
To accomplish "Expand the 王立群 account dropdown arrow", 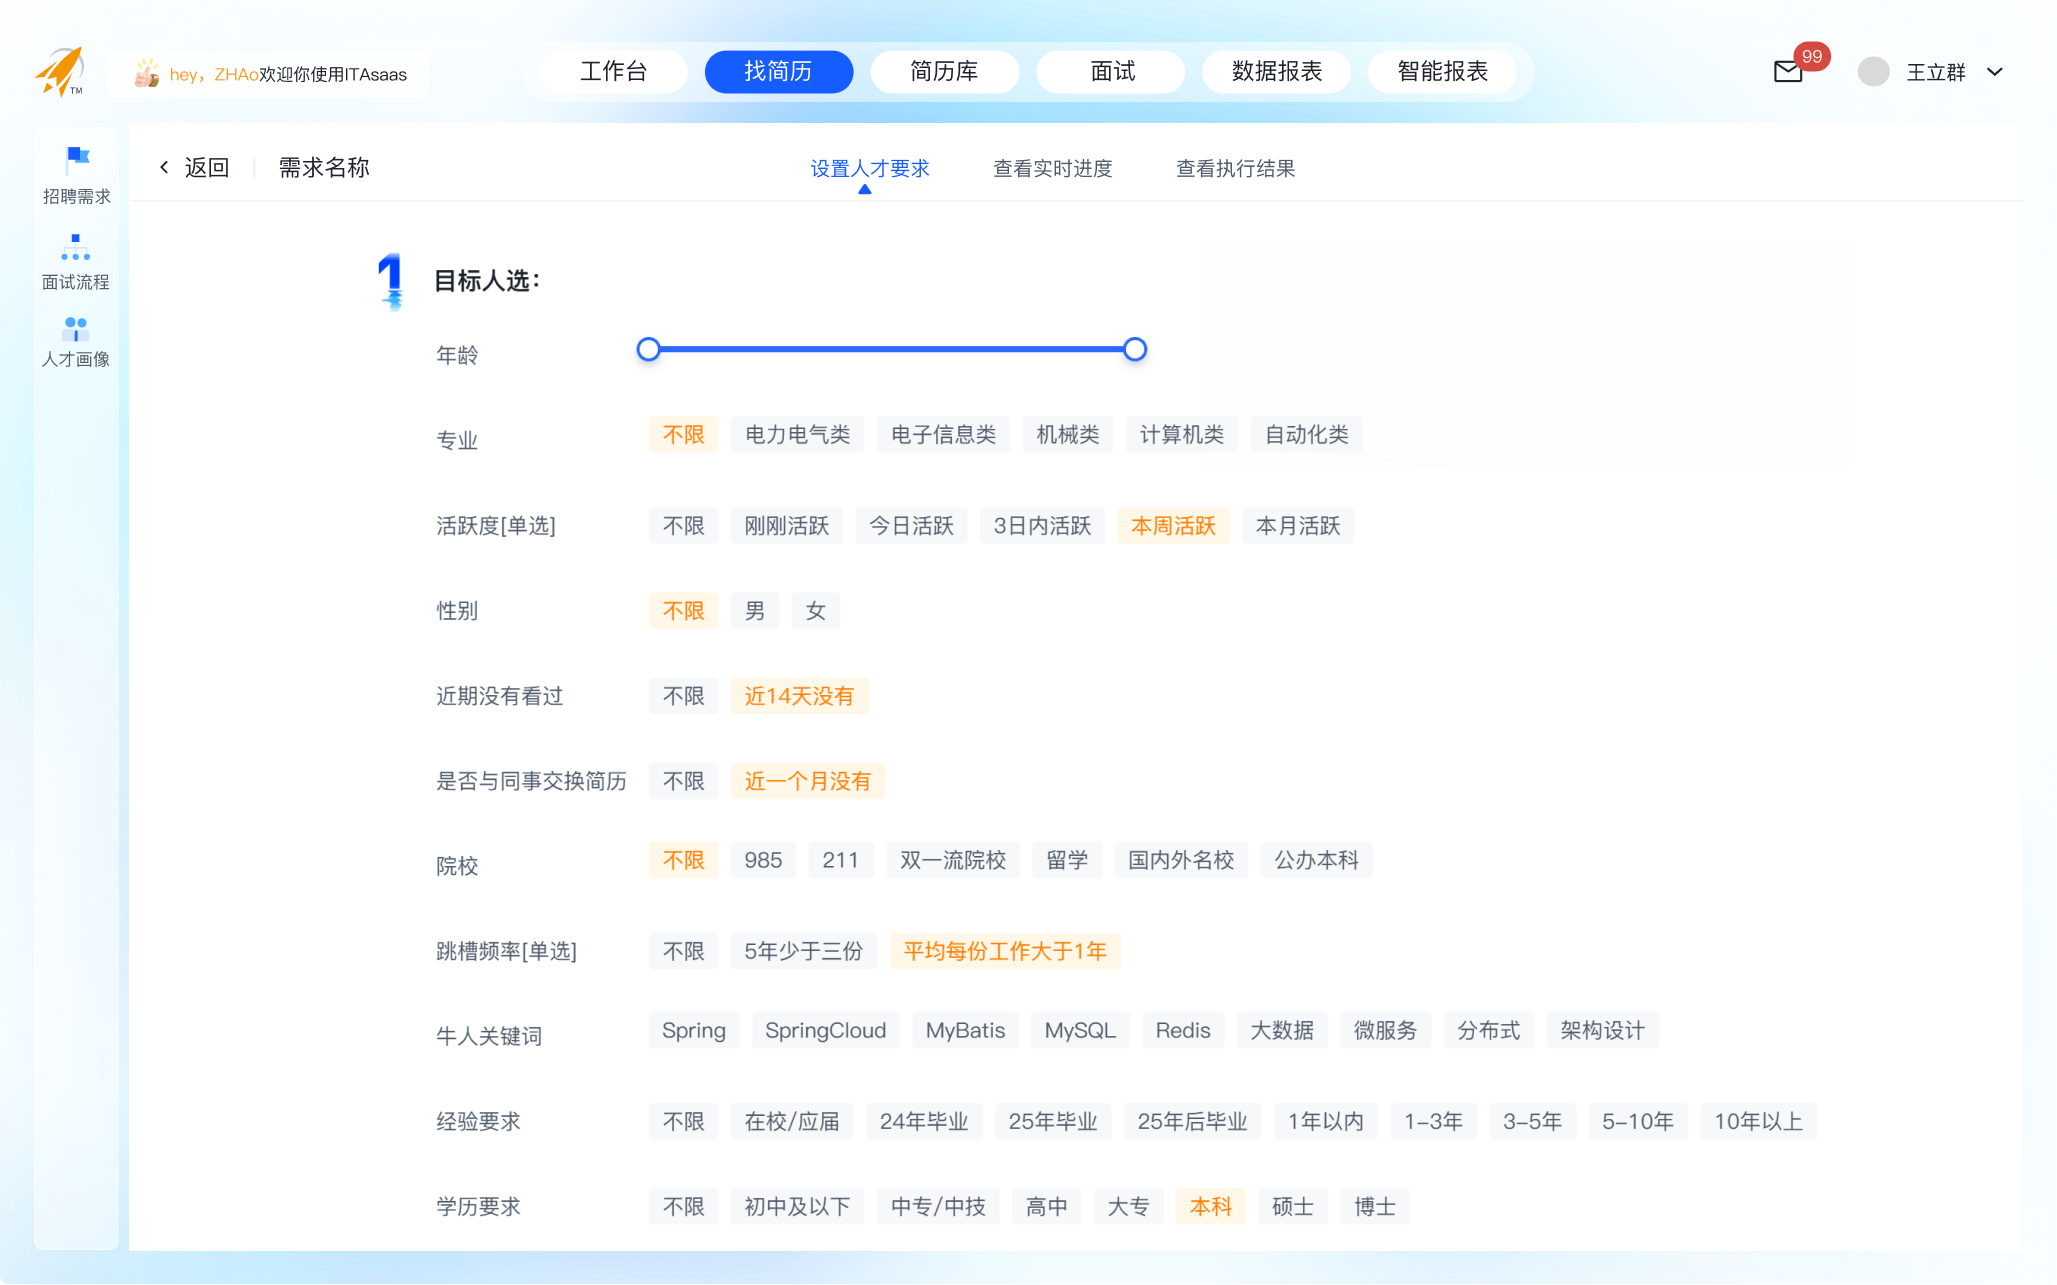I will coord(1994,72).
